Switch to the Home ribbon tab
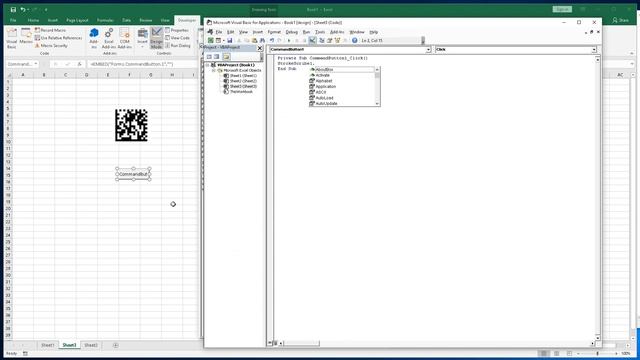The width and height of the screenshot is (640, 360). (33, 20)
